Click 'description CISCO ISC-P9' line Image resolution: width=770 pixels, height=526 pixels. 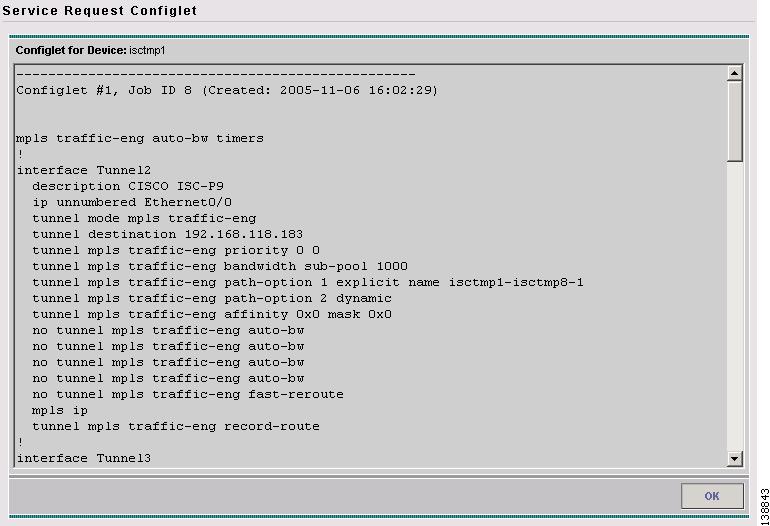click(128, 187)
